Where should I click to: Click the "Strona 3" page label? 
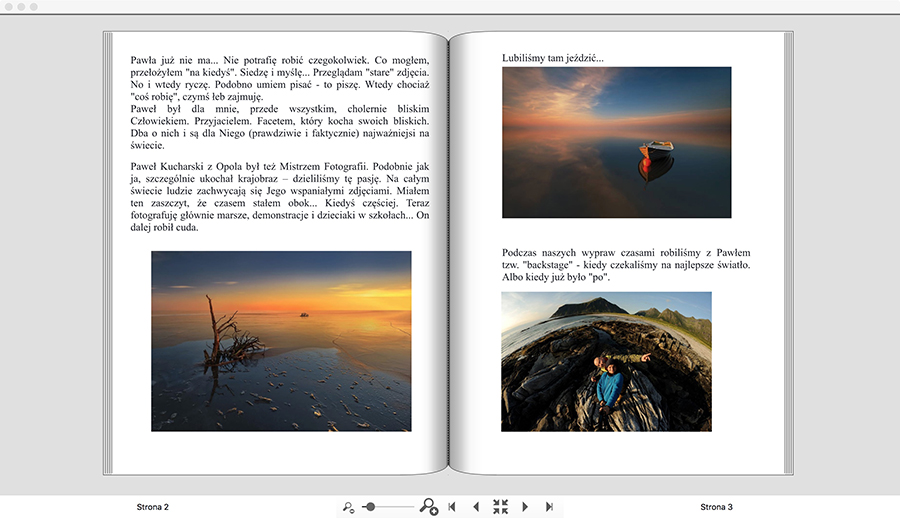pos(716,507)
